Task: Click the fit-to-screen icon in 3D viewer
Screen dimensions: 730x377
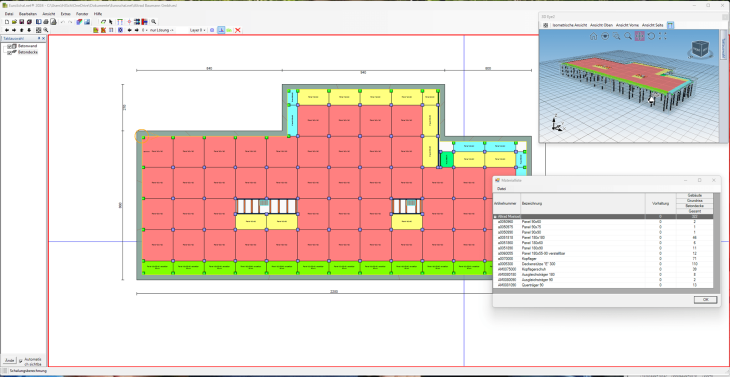Action: click(x=663, y=36)
